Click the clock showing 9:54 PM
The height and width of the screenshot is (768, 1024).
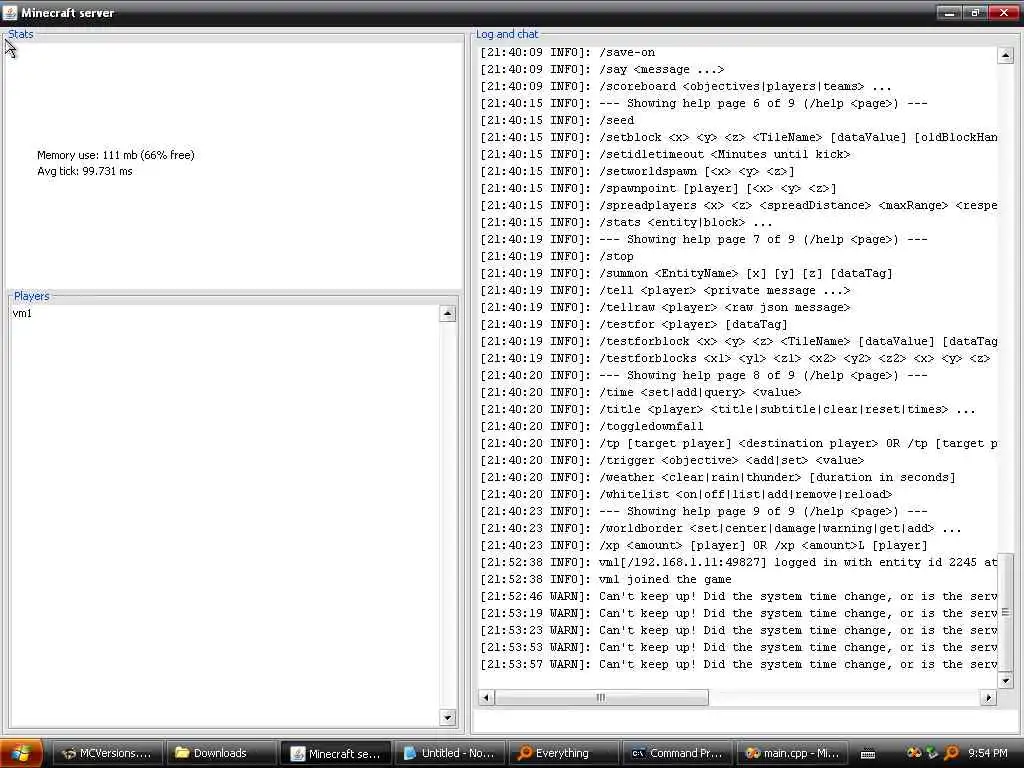(988, 753)
